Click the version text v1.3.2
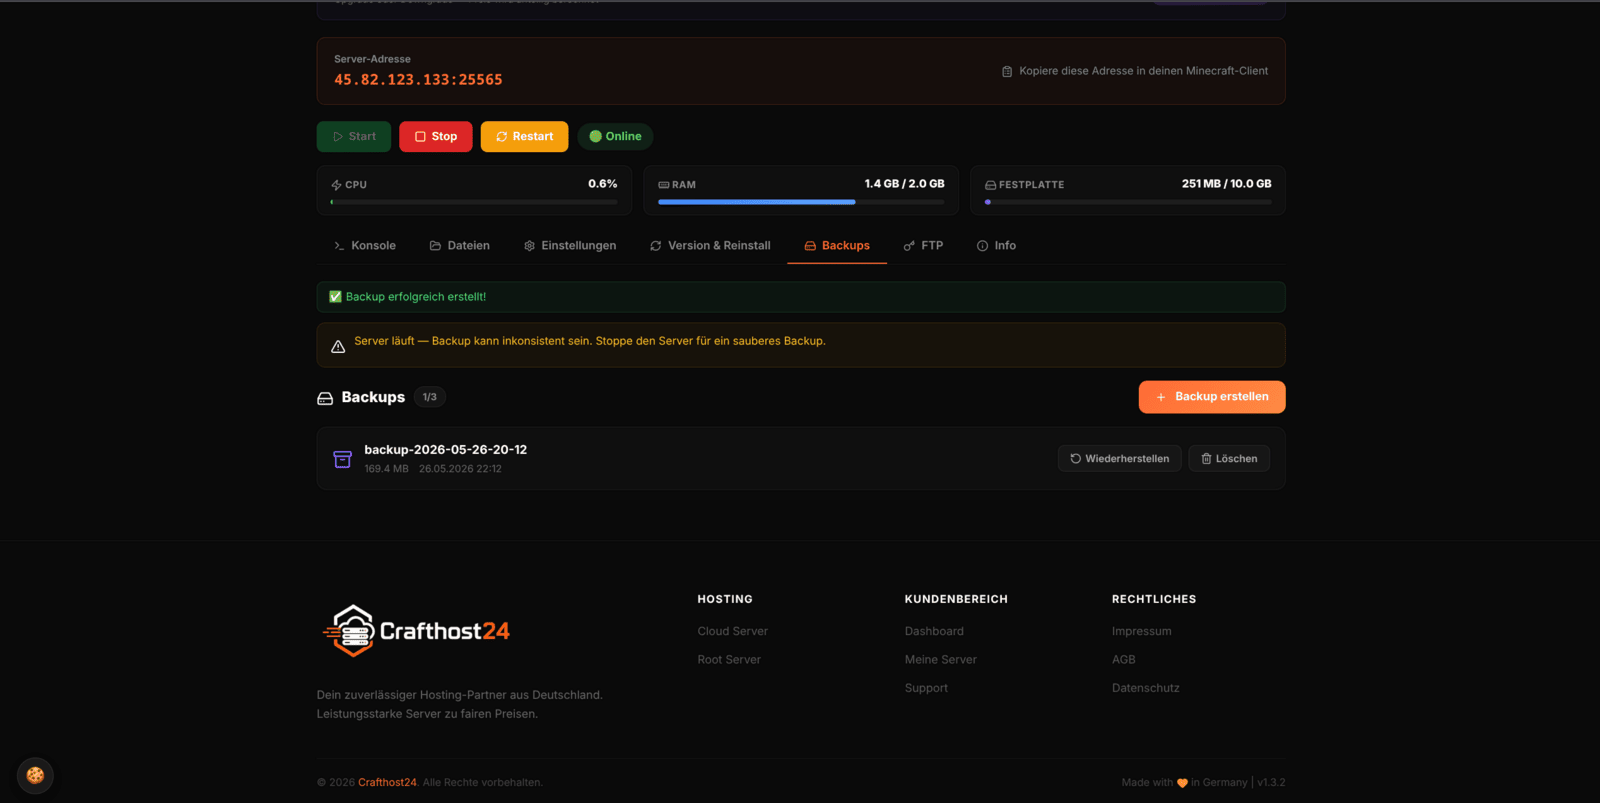 pyautogui.click(x=1271, y=783)
